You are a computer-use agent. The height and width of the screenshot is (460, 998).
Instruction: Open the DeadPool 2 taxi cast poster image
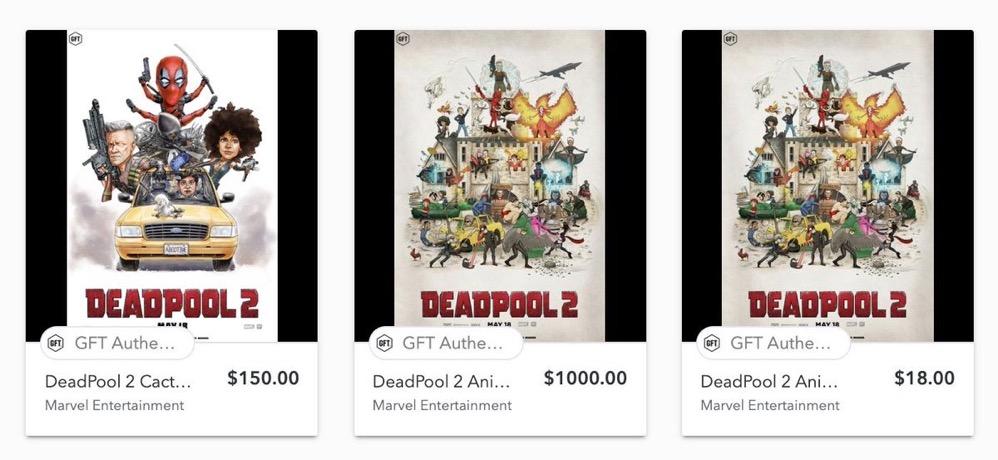[171, 180]
